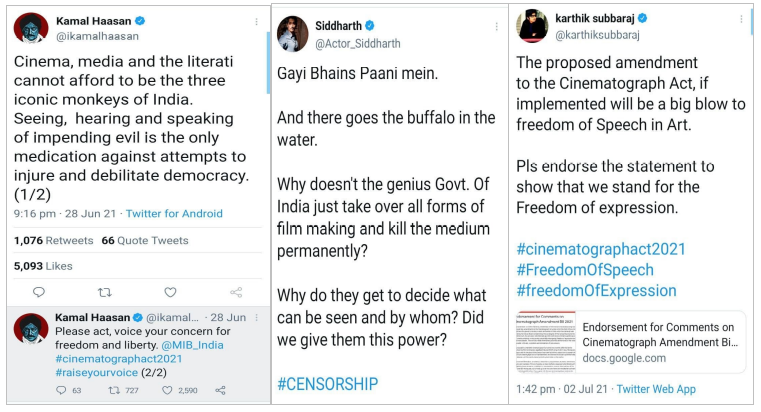Open Siddharth's profile picture

(293, 32)
